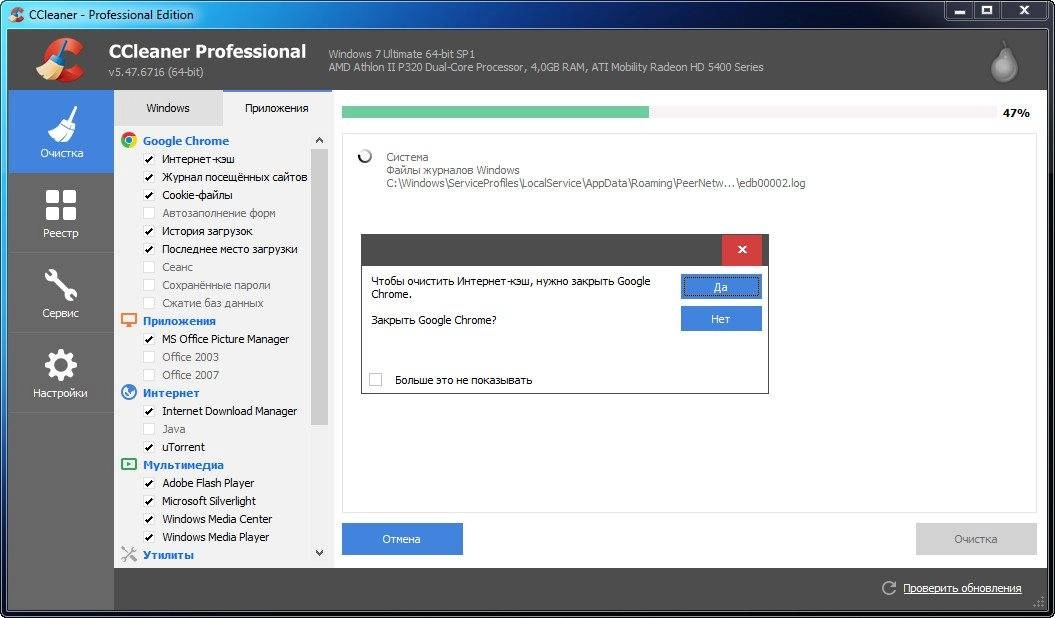Toggle История загрузок checkbox
This screenshot has height=618, width=1055.
click(x=149, y=231)
